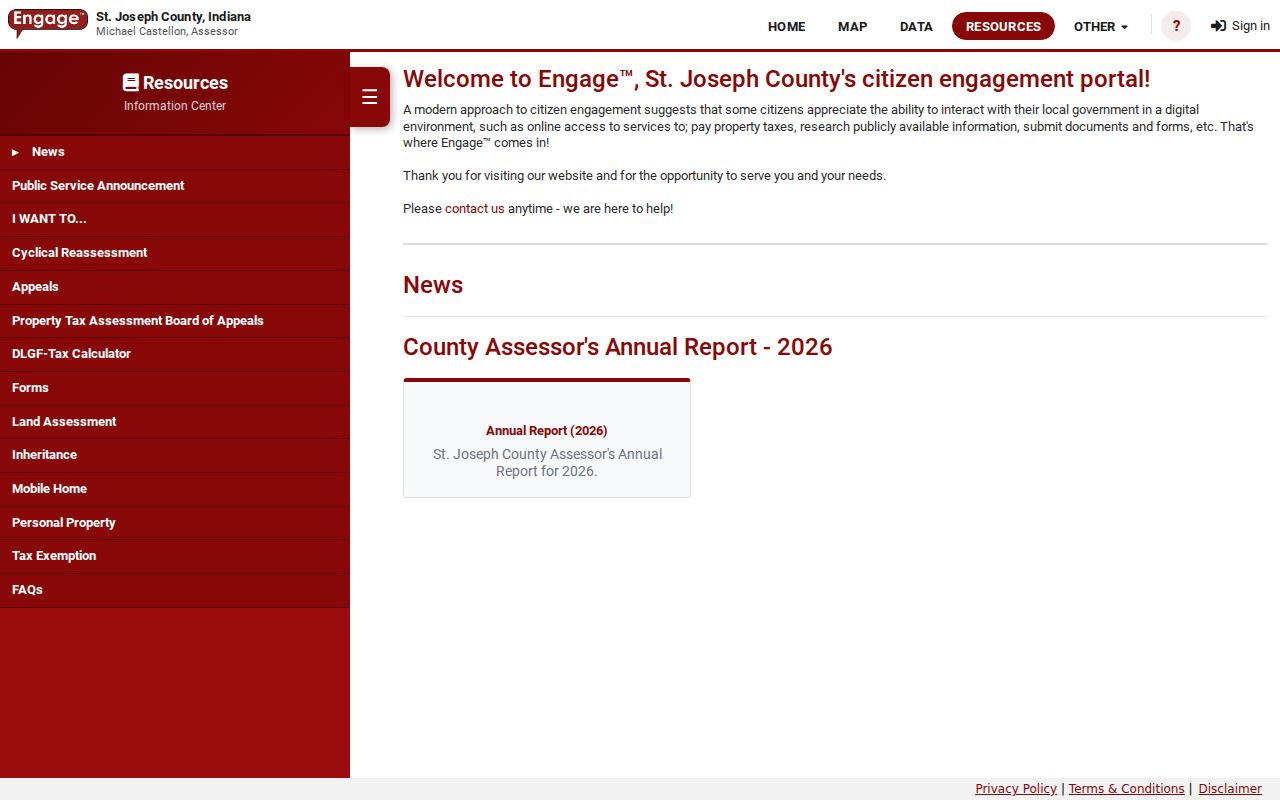
Task: Click the Michael Castellon, Assessor subtitle
Action: tap(167, 32)
